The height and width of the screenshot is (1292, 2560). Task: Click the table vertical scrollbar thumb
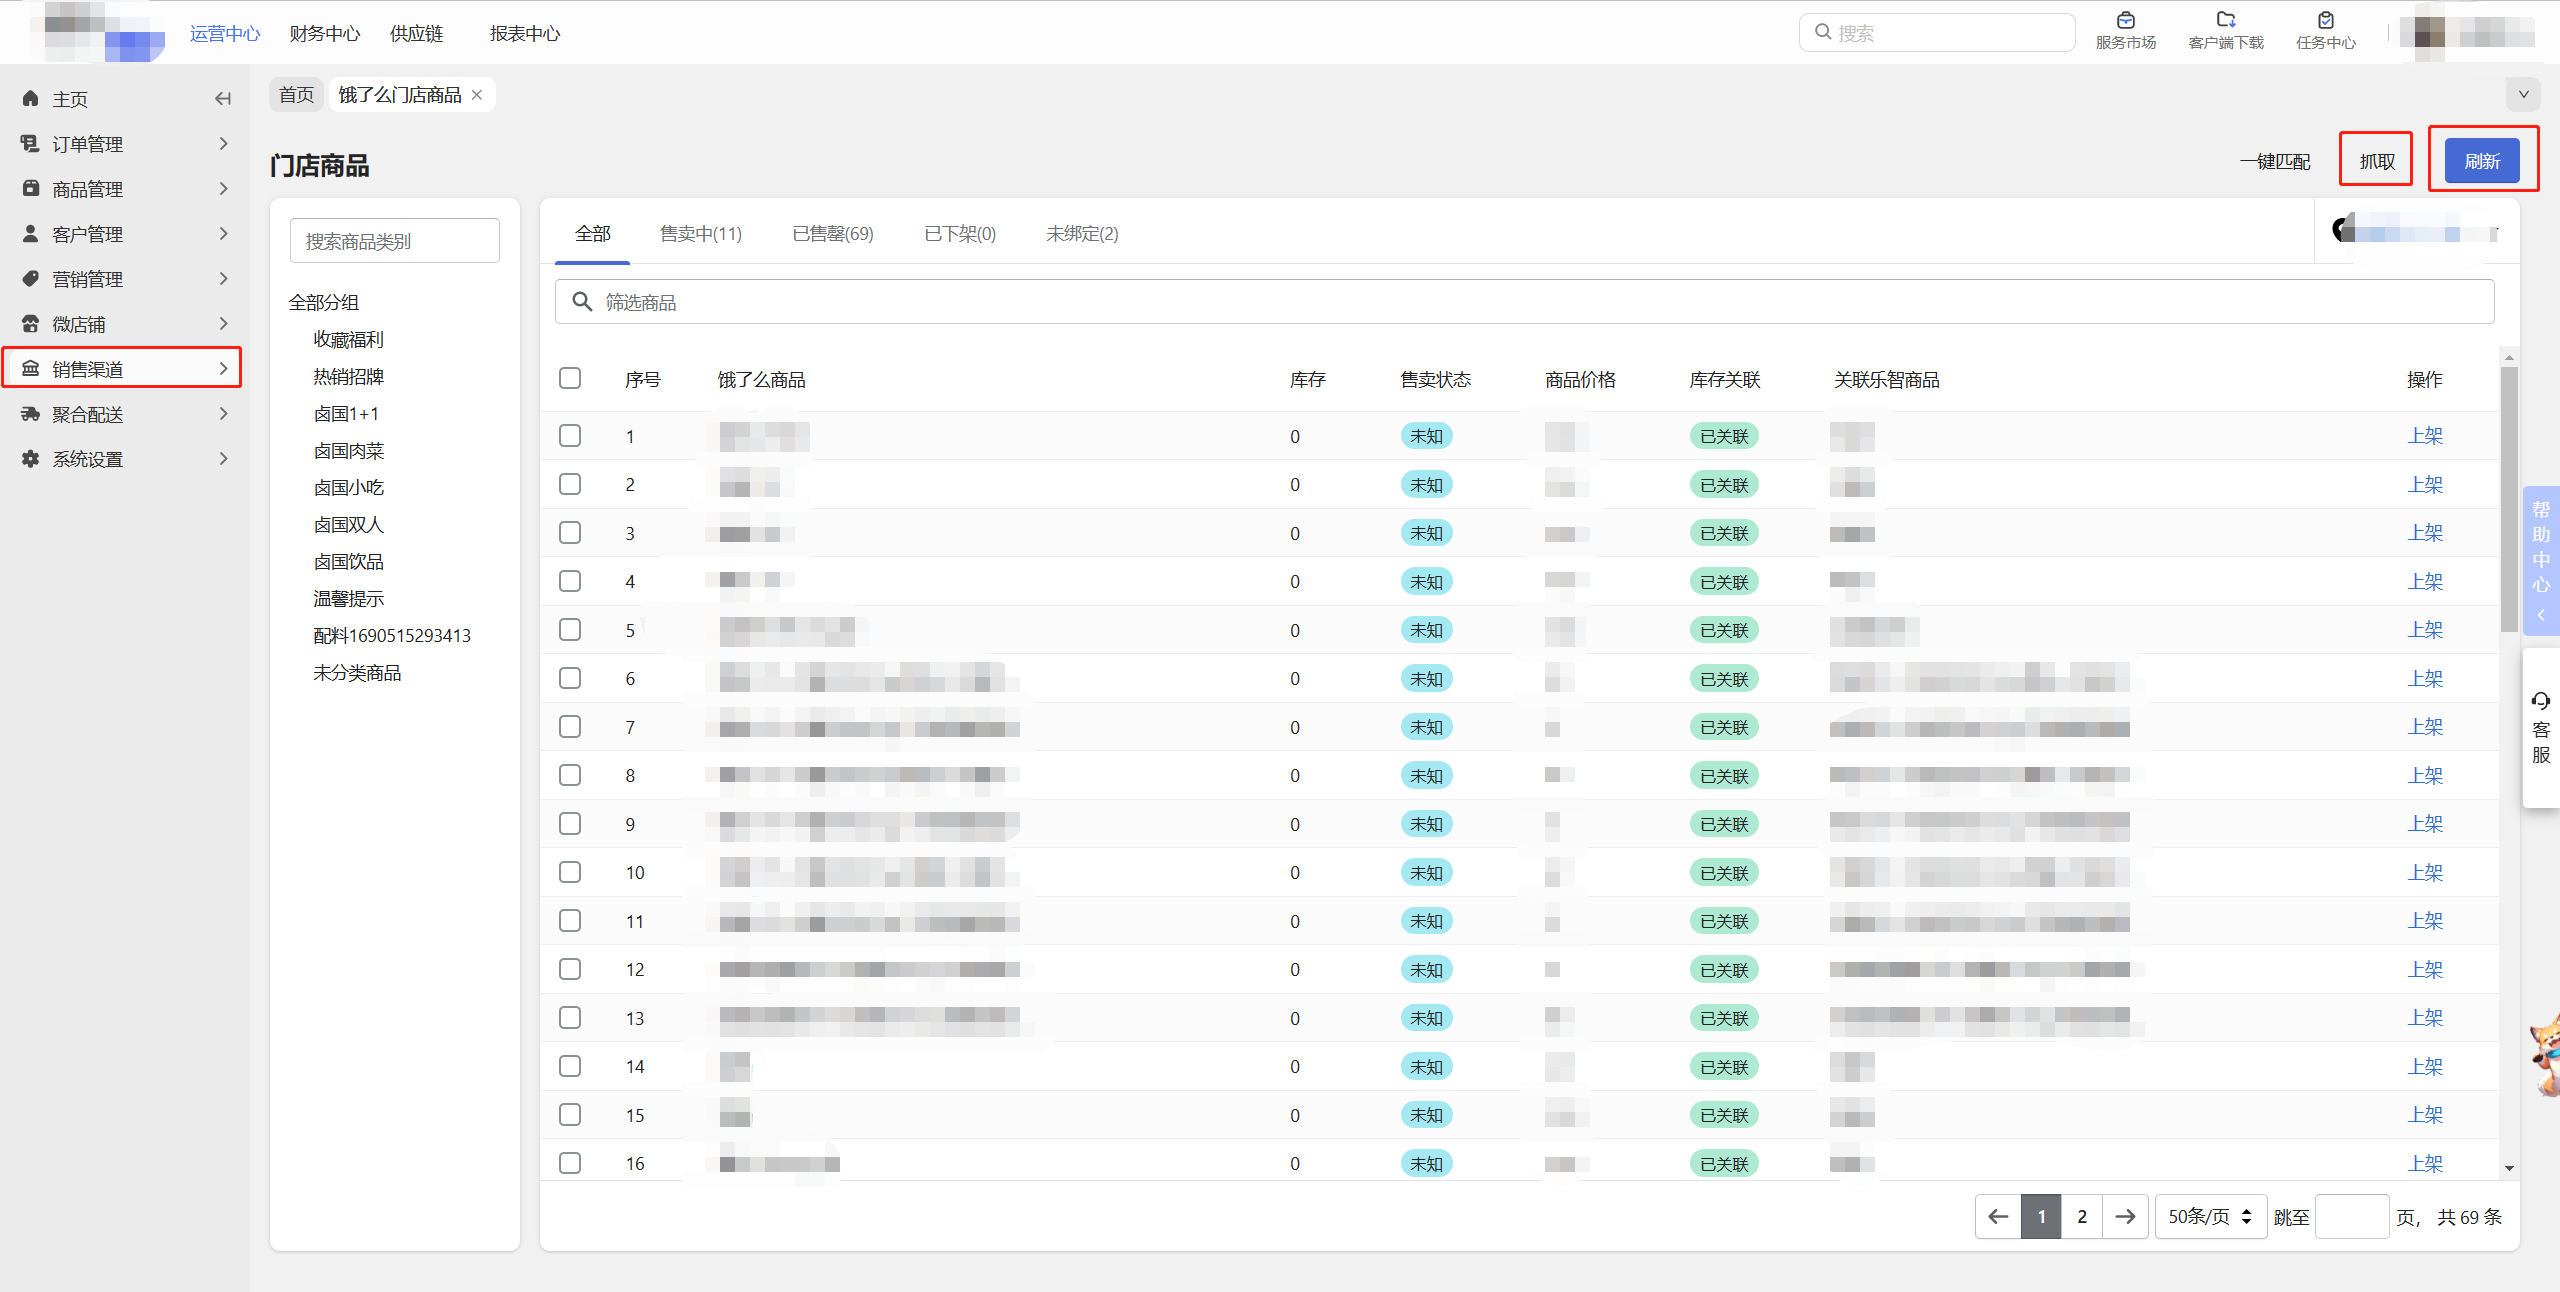(x=2509, y=499)
